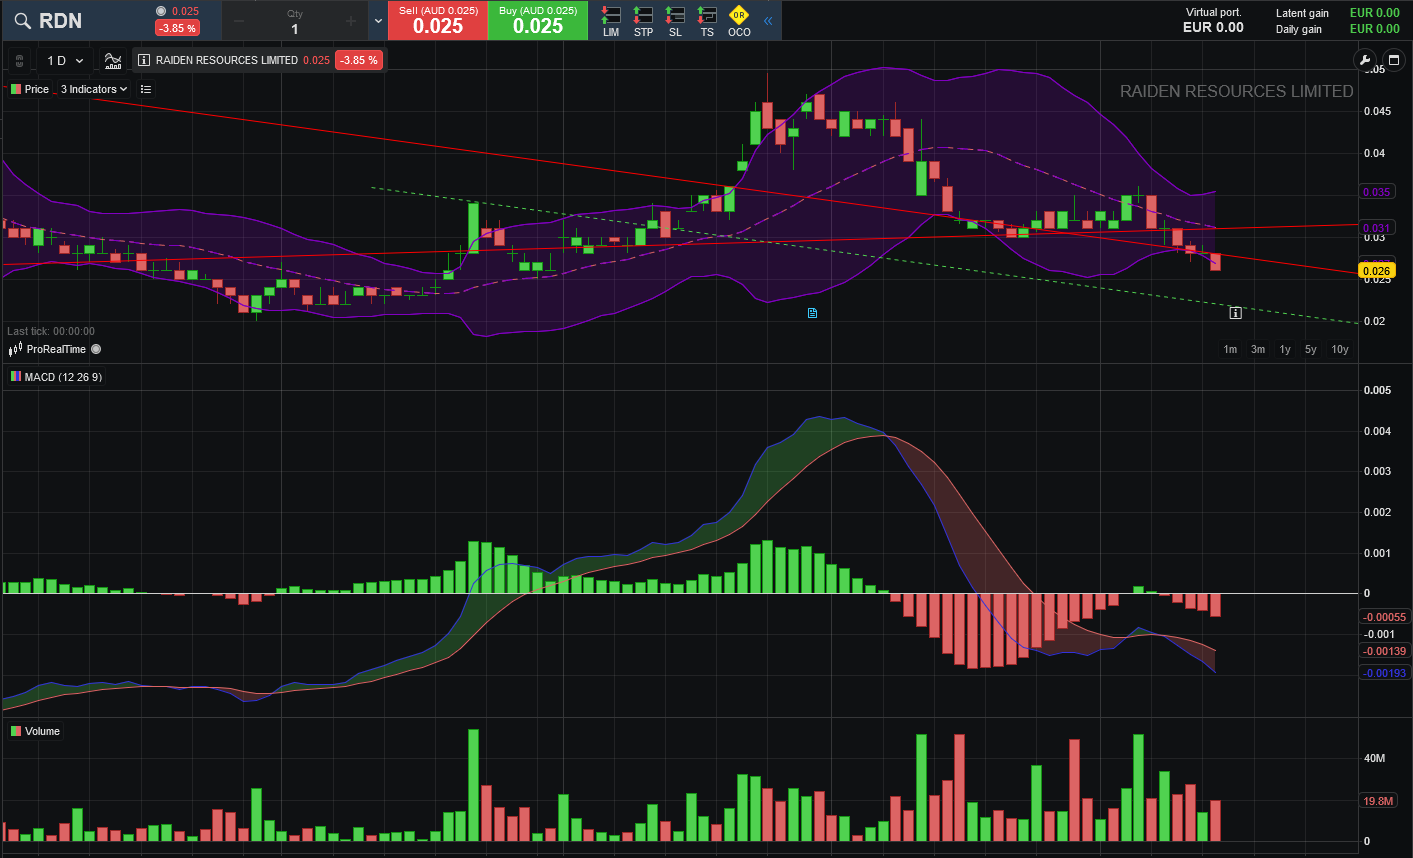
Task: Open the Volume indicator label
Action: tap(42, 731)
